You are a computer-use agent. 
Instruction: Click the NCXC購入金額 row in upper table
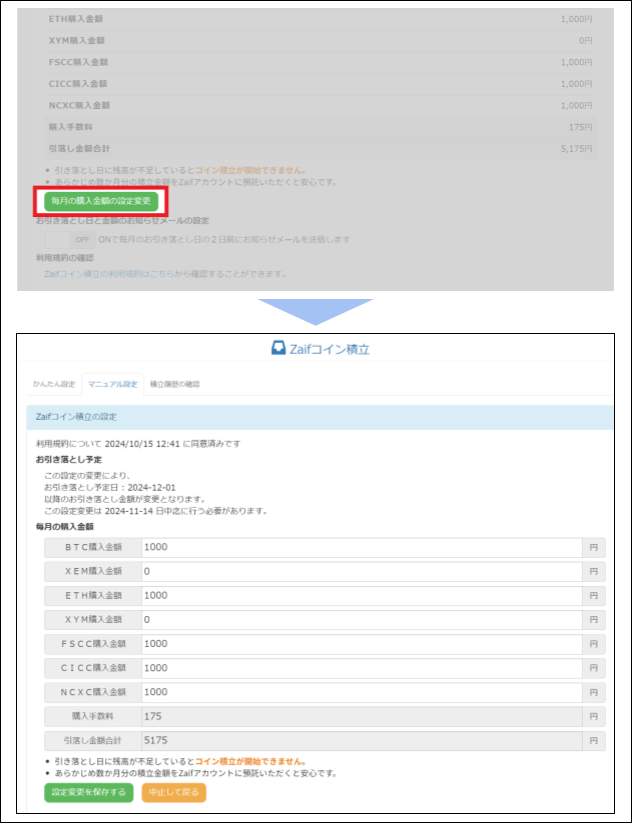pos(320,106)
